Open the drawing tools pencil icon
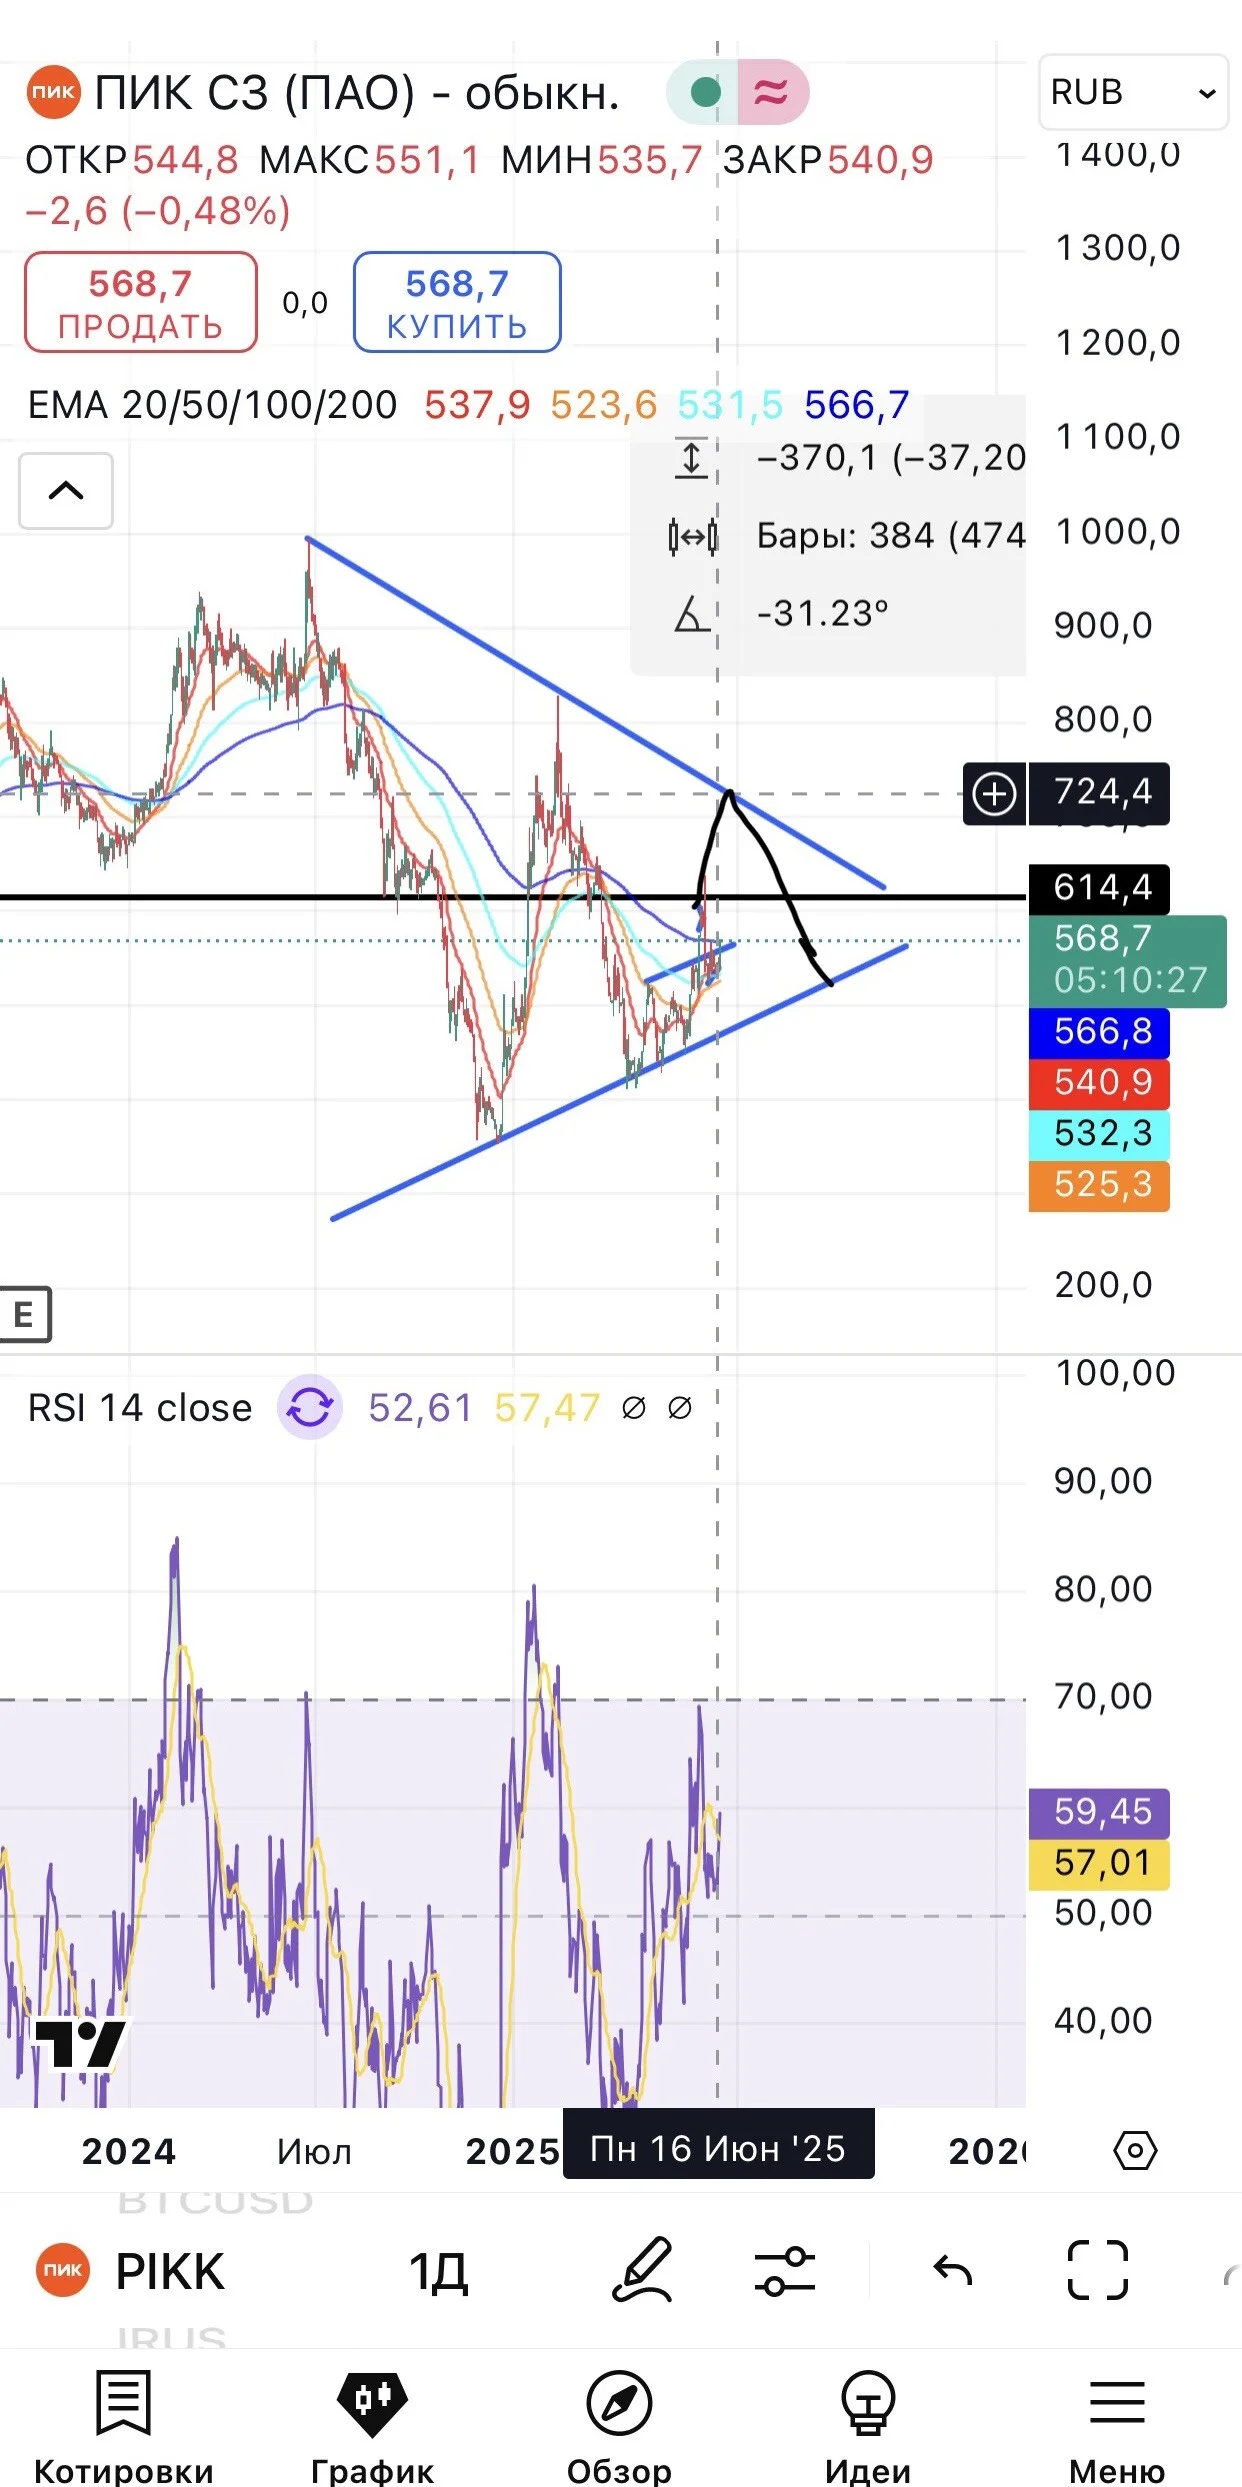1242x2487 pixels. (642, 2269)
